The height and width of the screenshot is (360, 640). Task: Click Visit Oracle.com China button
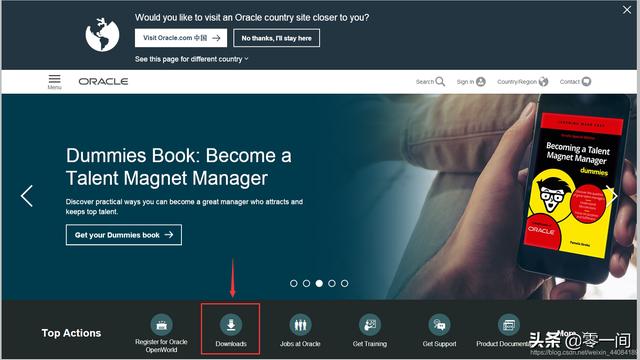pyautogui.click(x=181, y=38)
